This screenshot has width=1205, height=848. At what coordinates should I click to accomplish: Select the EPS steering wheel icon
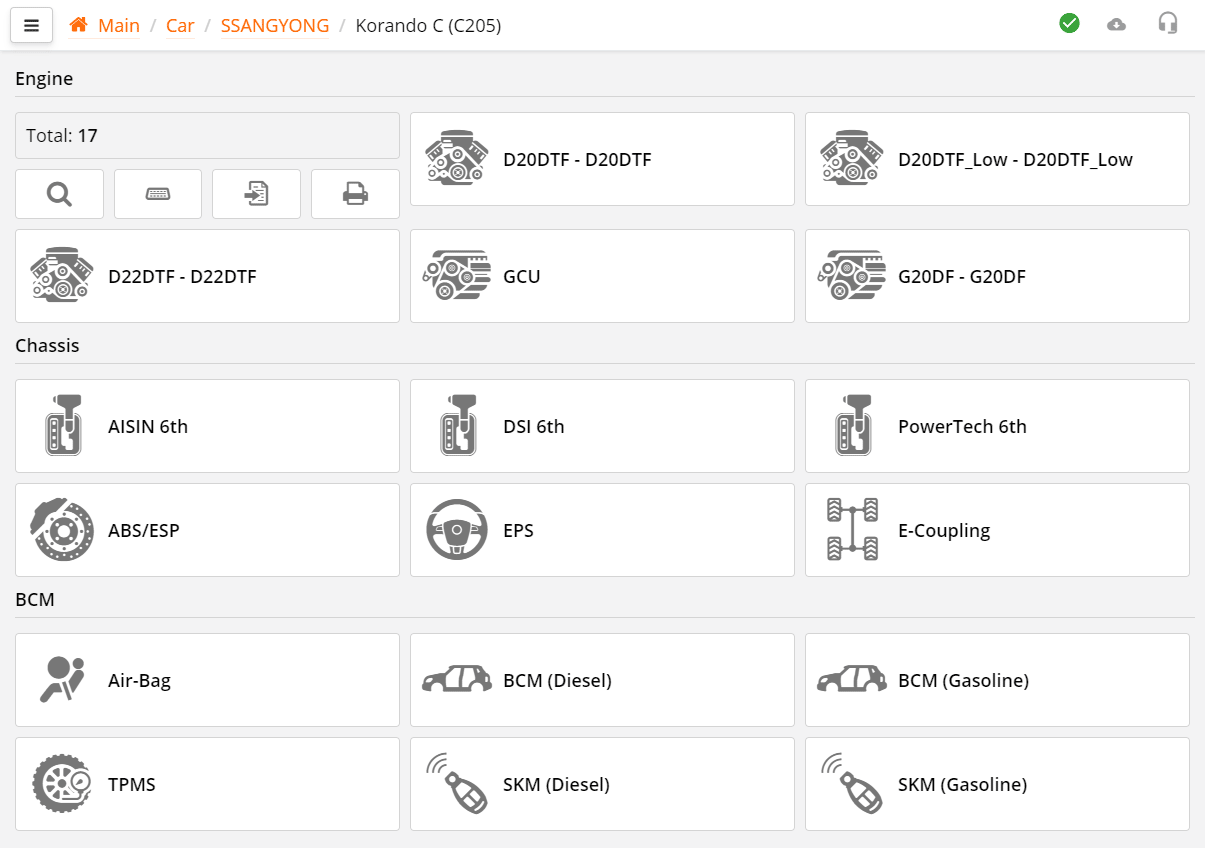[456, 530]
